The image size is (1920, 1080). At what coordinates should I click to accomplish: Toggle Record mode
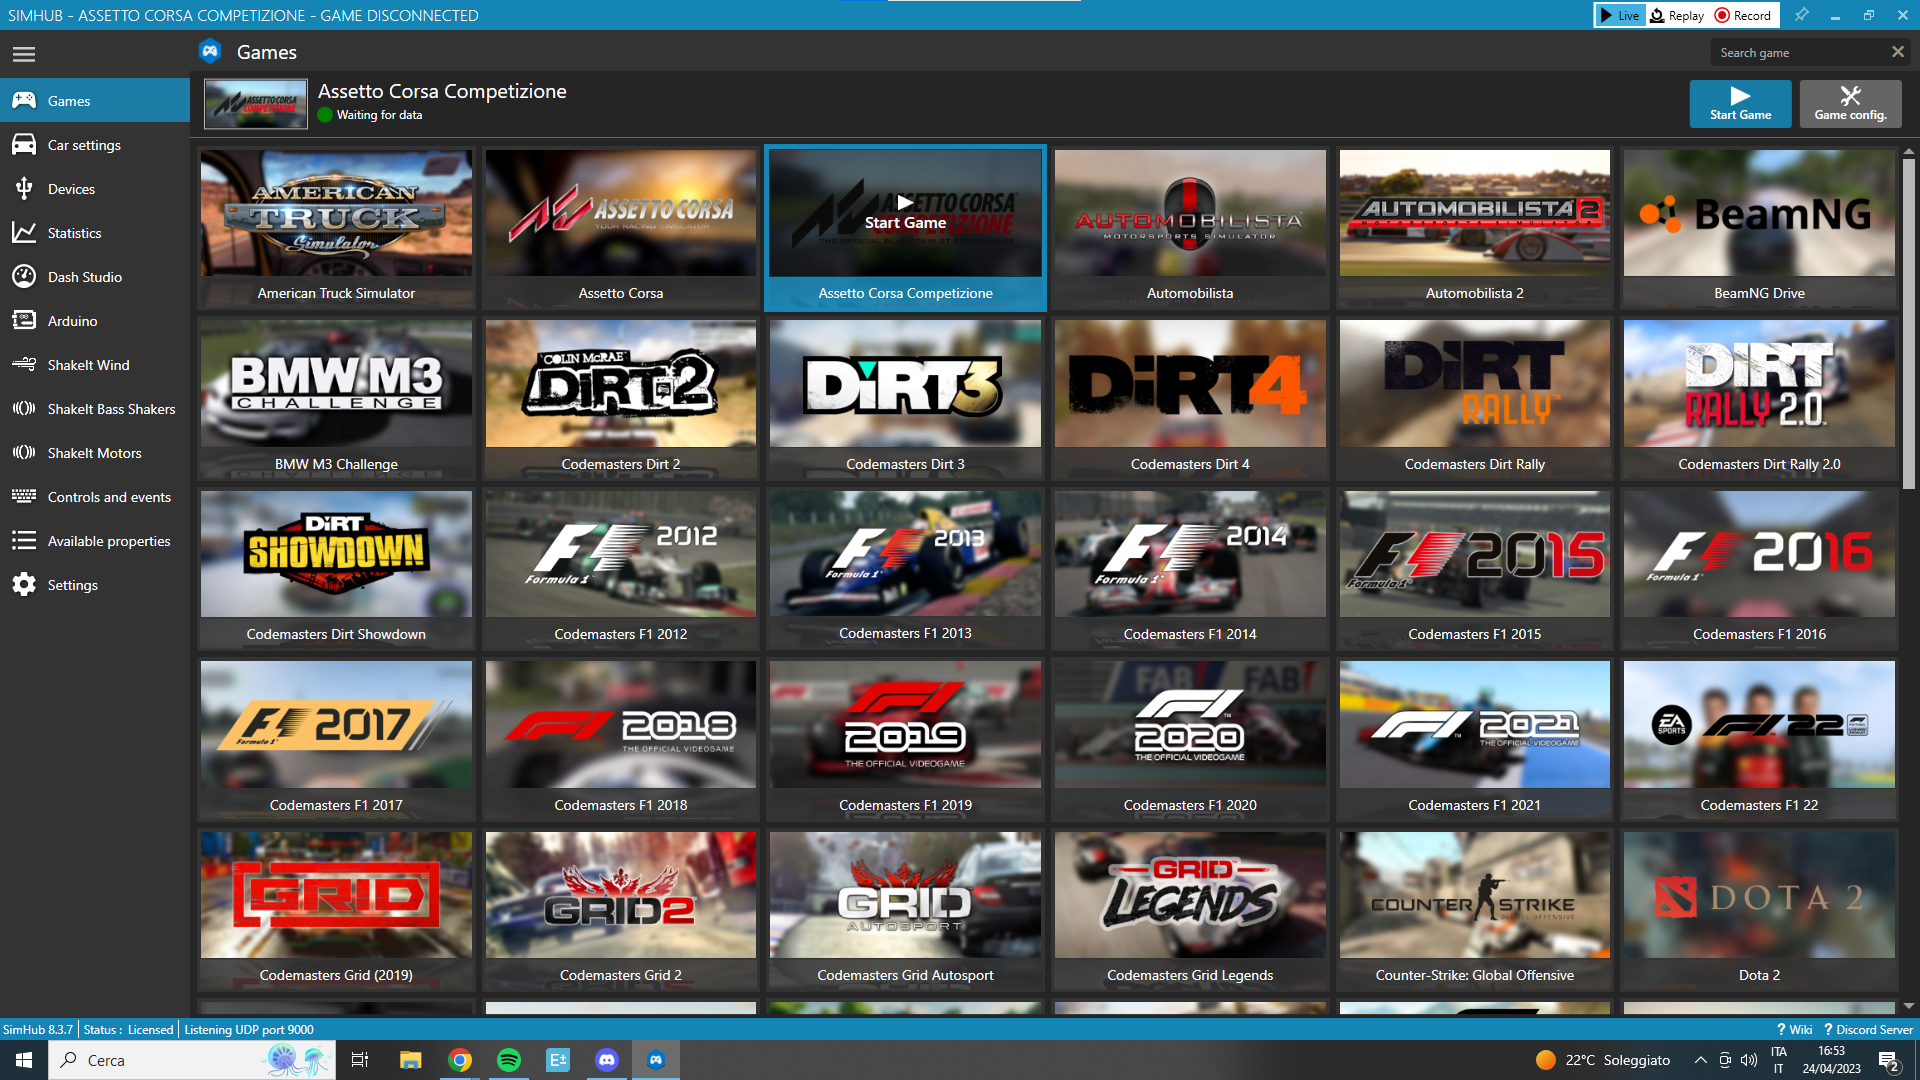click(1743, 15)
